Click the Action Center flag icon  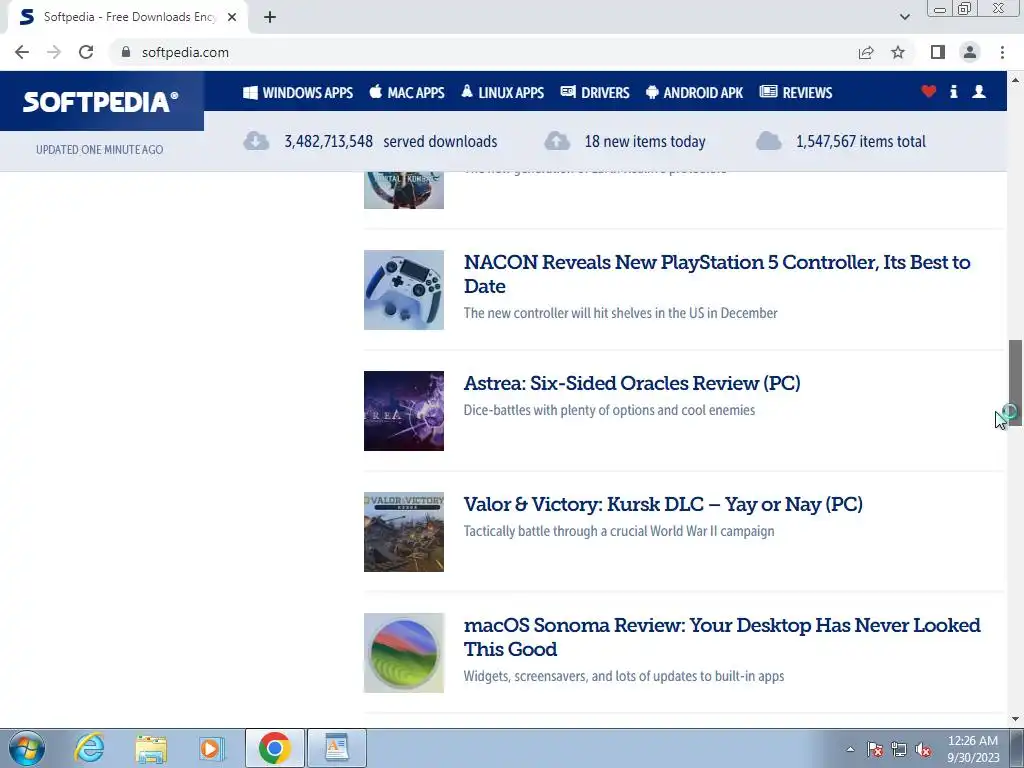(x=875, y=749)
